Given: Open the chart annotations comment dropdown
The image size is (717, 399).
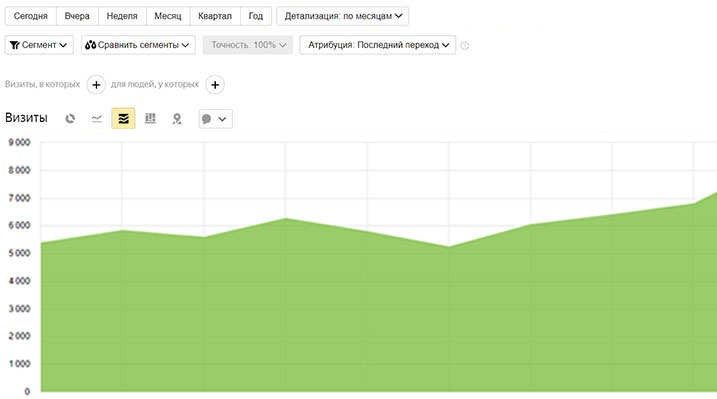Looking at the screenshot, I should [215, 119].
